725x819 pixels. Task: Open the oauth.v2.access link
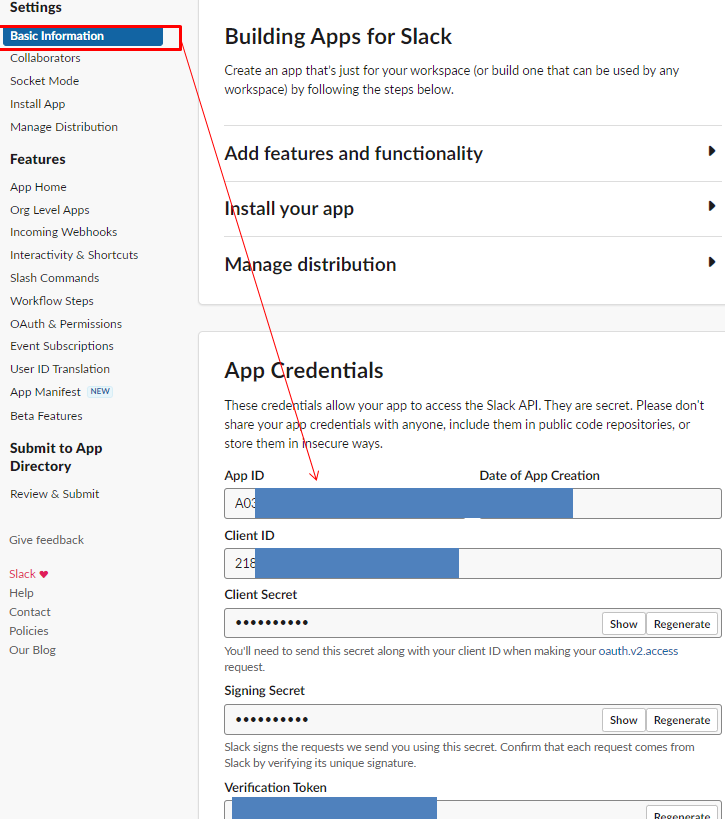tap(638, 651)
